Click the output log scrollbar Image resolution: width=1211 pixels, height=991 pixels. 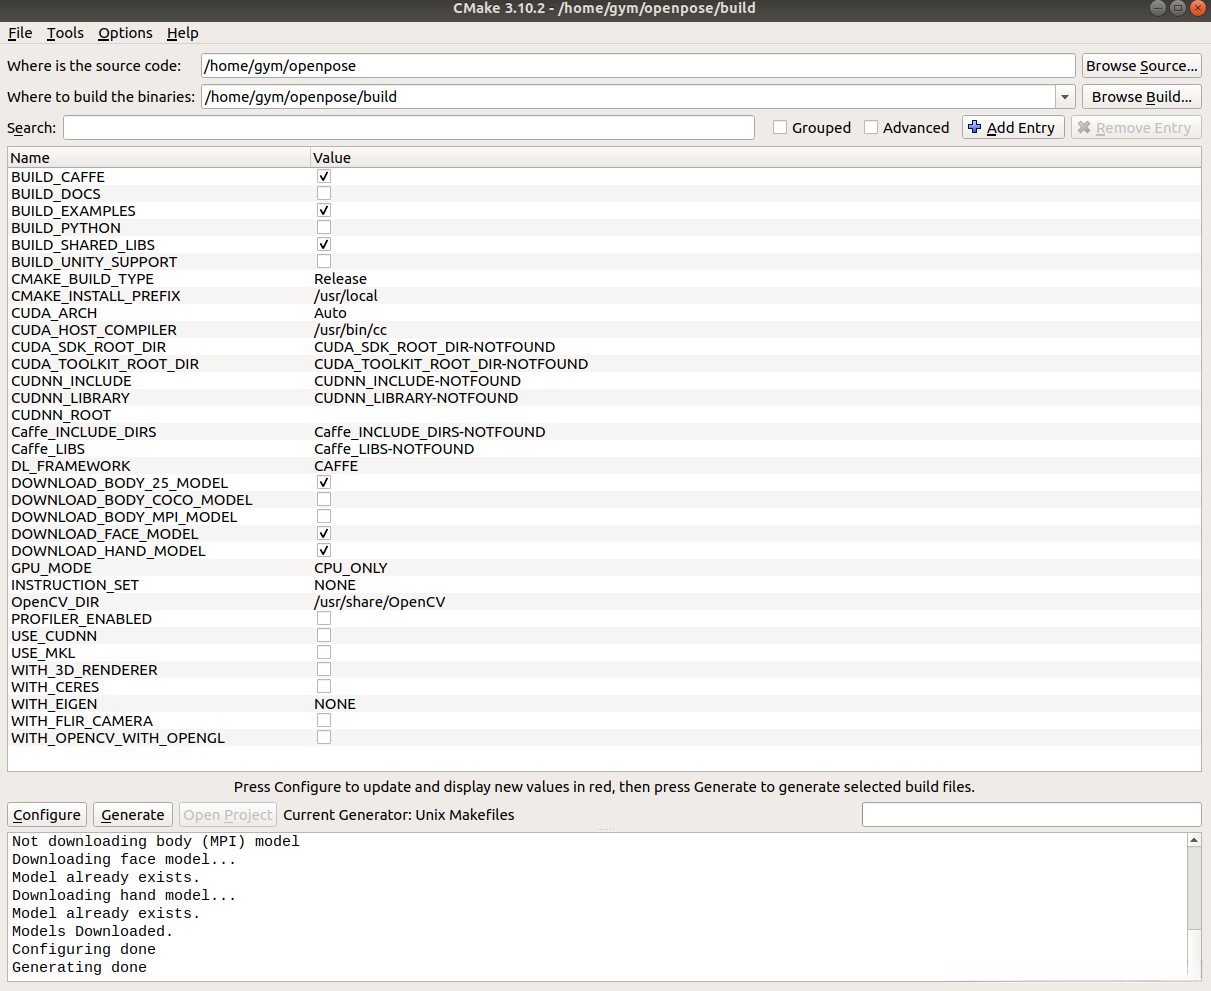tap(1194, 889)
